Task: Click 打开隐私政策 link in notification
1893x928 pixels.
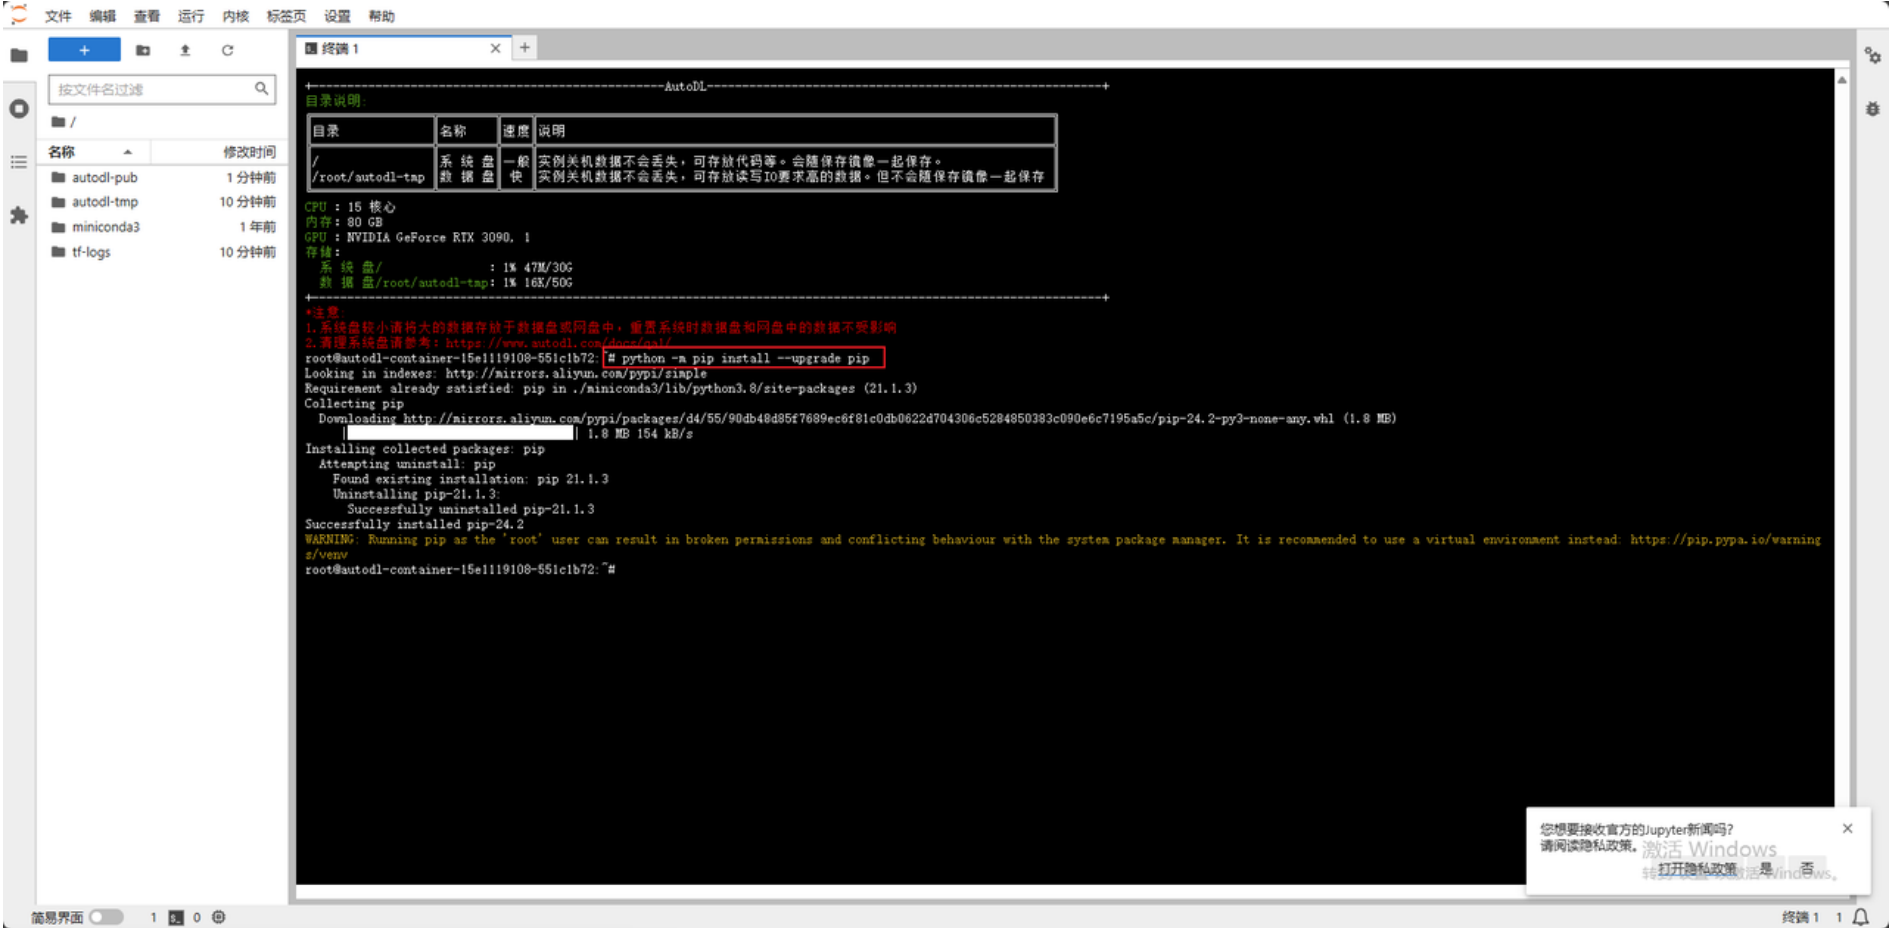Action: pyautogui.click(x=1696, y=869)
